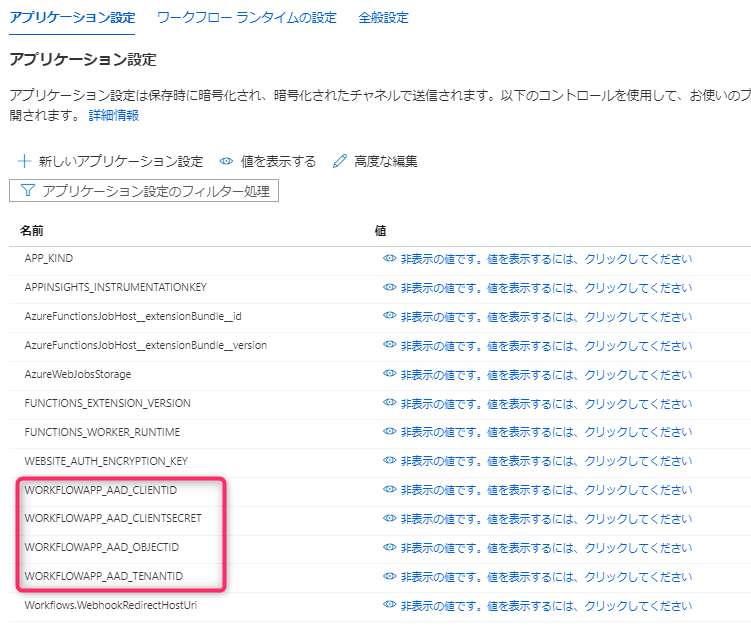
Task: Toggle eye icon for WEBSITE_AUTH_ENCRYPTION_KEY value
Action: [x=389, y=460]
